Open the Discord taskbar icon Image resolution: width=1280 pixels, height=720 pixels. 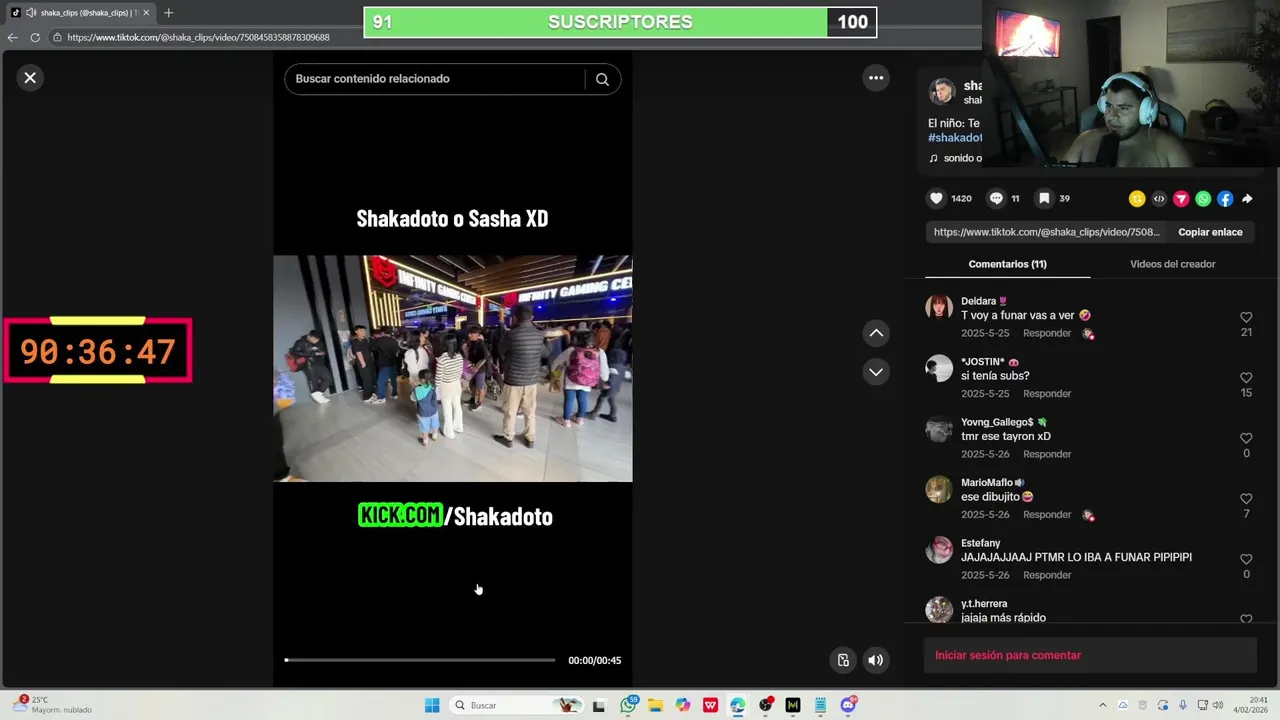tap(848, 705)
